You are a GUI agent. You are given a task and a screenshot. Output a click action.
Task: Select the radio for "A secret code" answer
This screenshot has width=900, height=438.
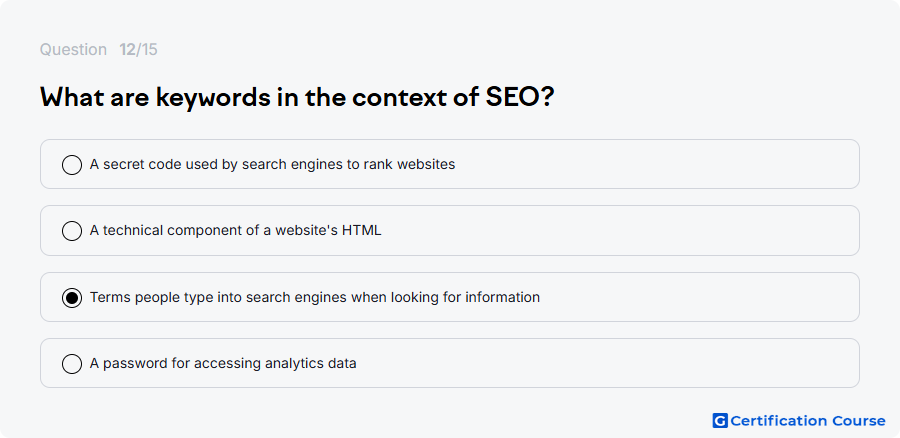[72, 165]
